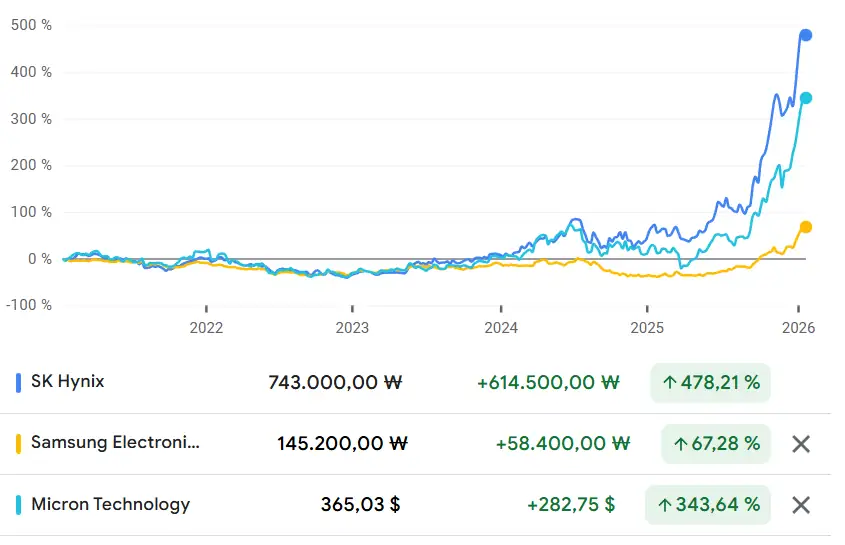Click SK Hynix price 743.000,00 ₩
This screenshot has width=845, height=545.
pos(335,382)
